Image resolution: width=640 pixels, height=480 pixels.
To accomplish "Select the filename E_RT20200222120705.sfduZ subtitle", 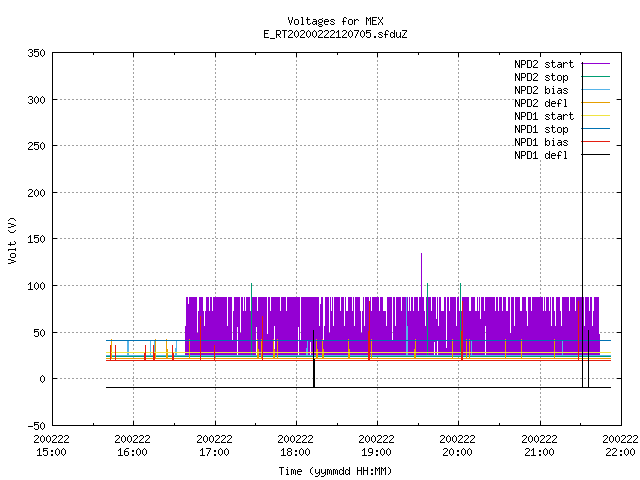I will (x=335, y=34).
